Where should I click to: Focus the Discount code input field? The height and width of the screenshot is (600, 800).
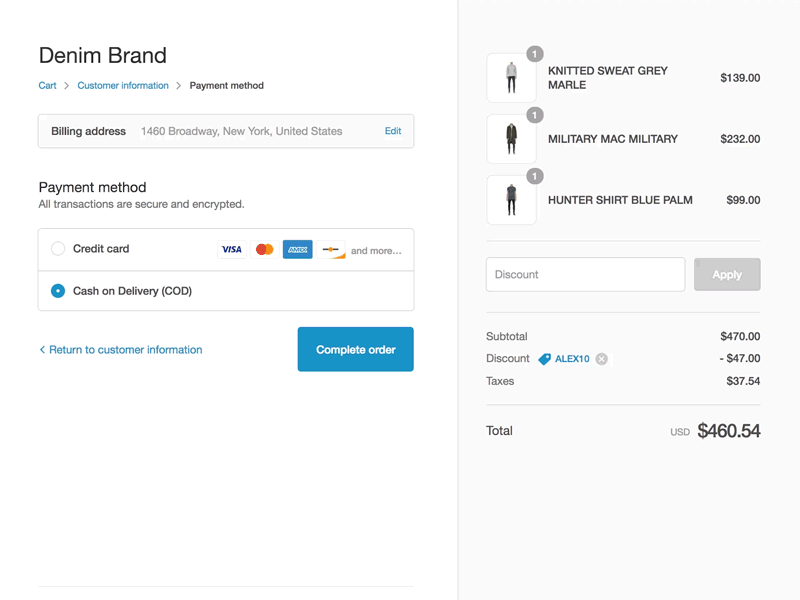[x=586, y=274]
